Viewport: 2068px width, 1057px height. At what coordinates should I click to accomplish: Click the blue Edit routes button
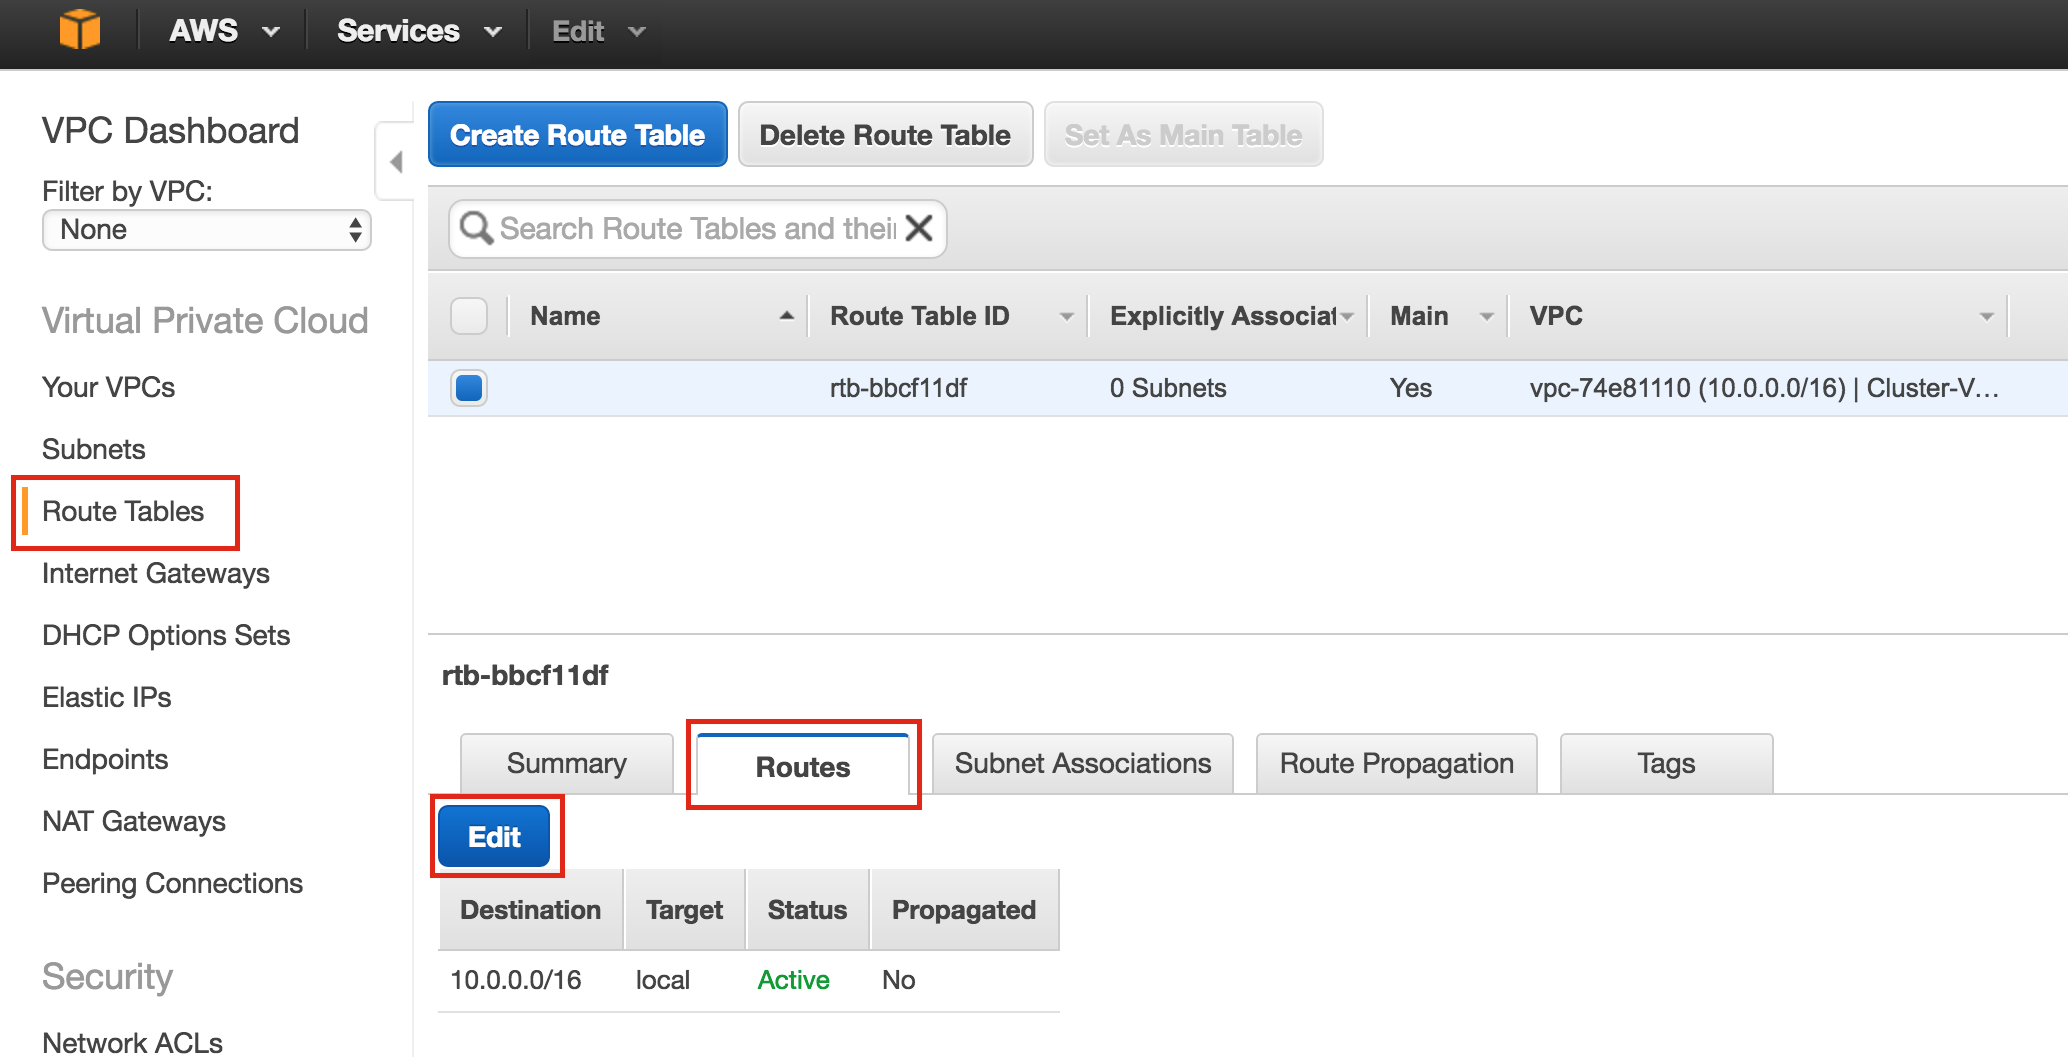point(495,836)
